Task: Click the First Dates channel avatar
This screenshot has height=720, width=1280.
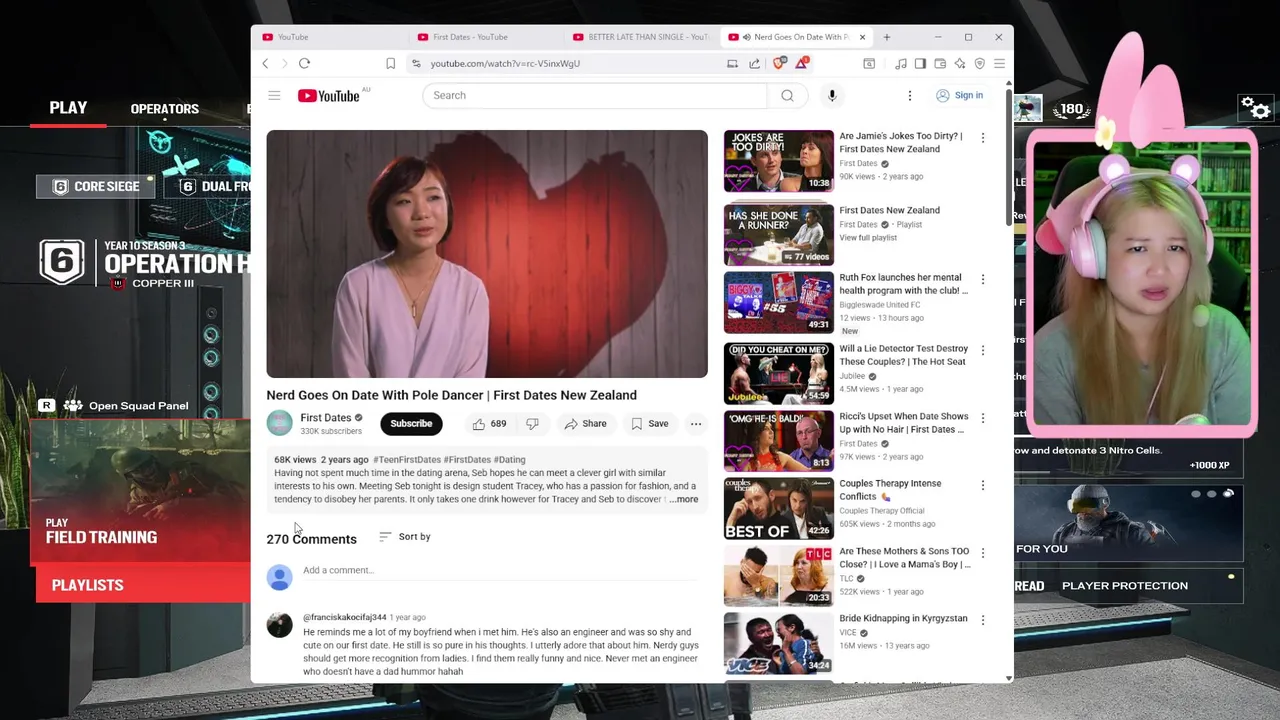Action: [x=280, y=423]
